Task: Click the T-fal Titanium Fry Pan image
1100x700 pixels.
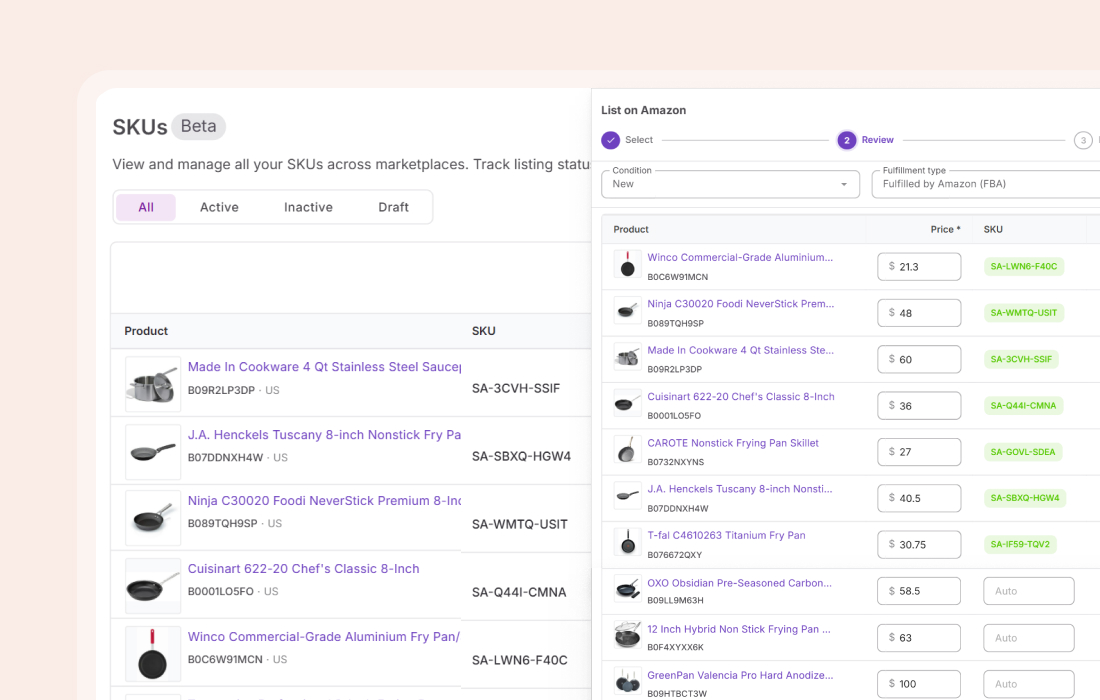Action: [x=628, y=543]
